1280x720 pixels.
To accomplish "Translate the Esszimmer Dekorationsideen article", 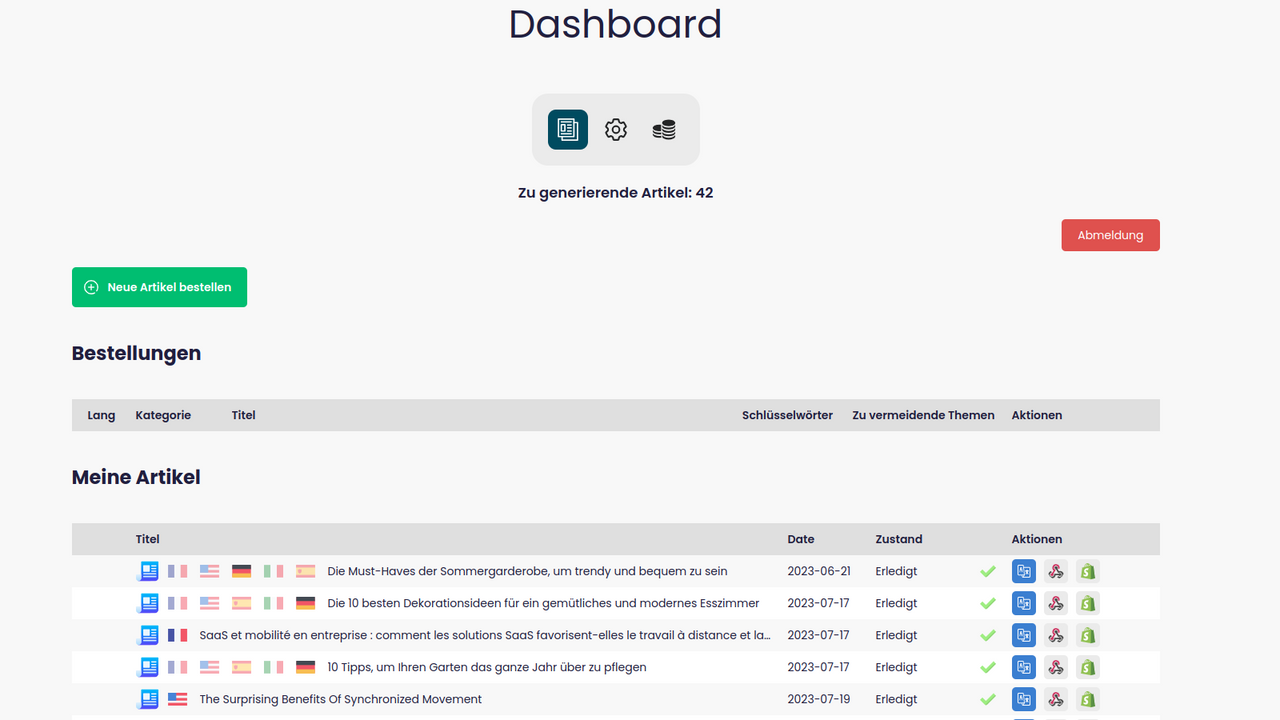I will pos(1024,603).
